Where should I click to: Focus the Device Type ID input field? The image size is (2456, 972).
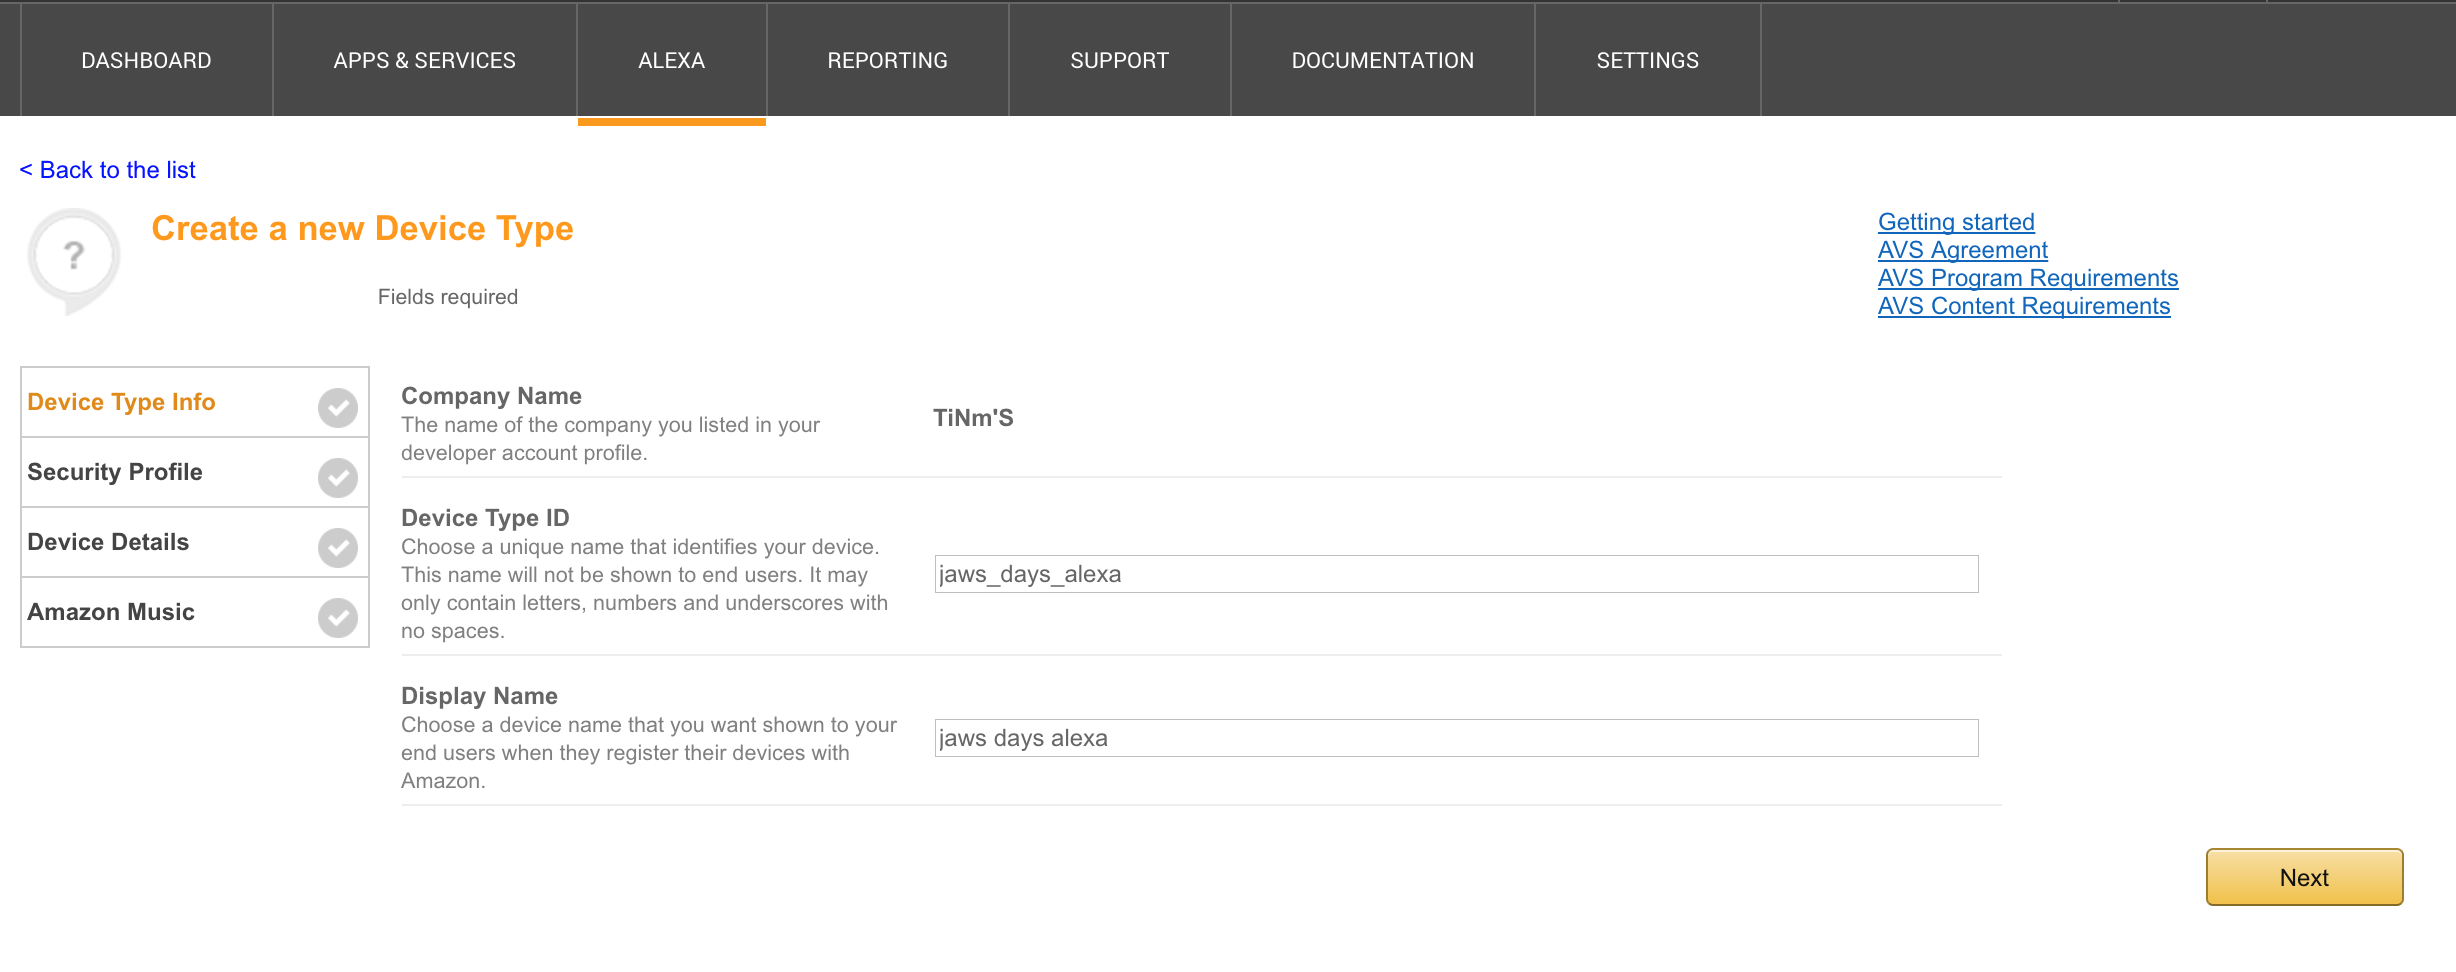(x=1456, y=574)
